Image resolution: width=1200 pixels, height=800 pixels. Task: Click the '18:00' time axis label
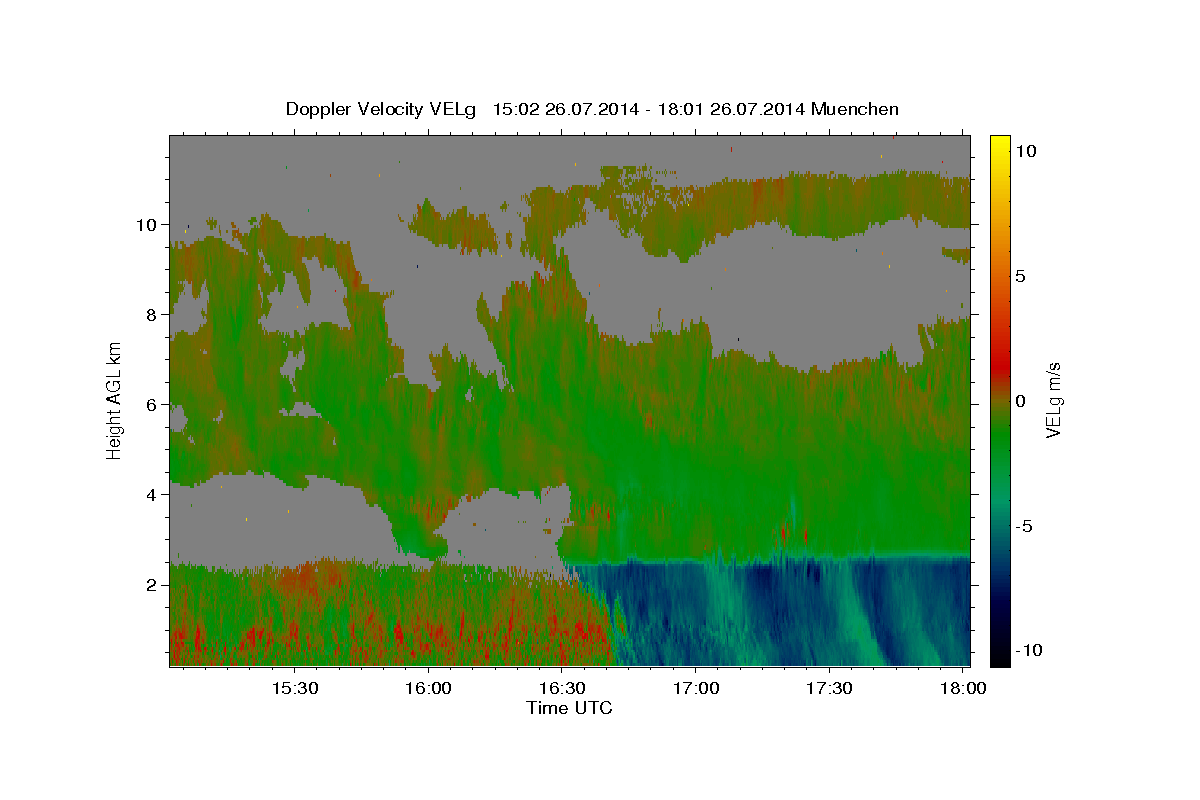coord(962,689)
